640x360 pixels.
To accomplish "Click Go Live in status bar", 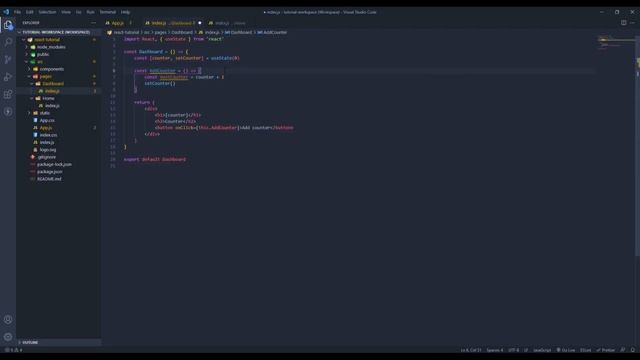I will (x=566, y=350).
